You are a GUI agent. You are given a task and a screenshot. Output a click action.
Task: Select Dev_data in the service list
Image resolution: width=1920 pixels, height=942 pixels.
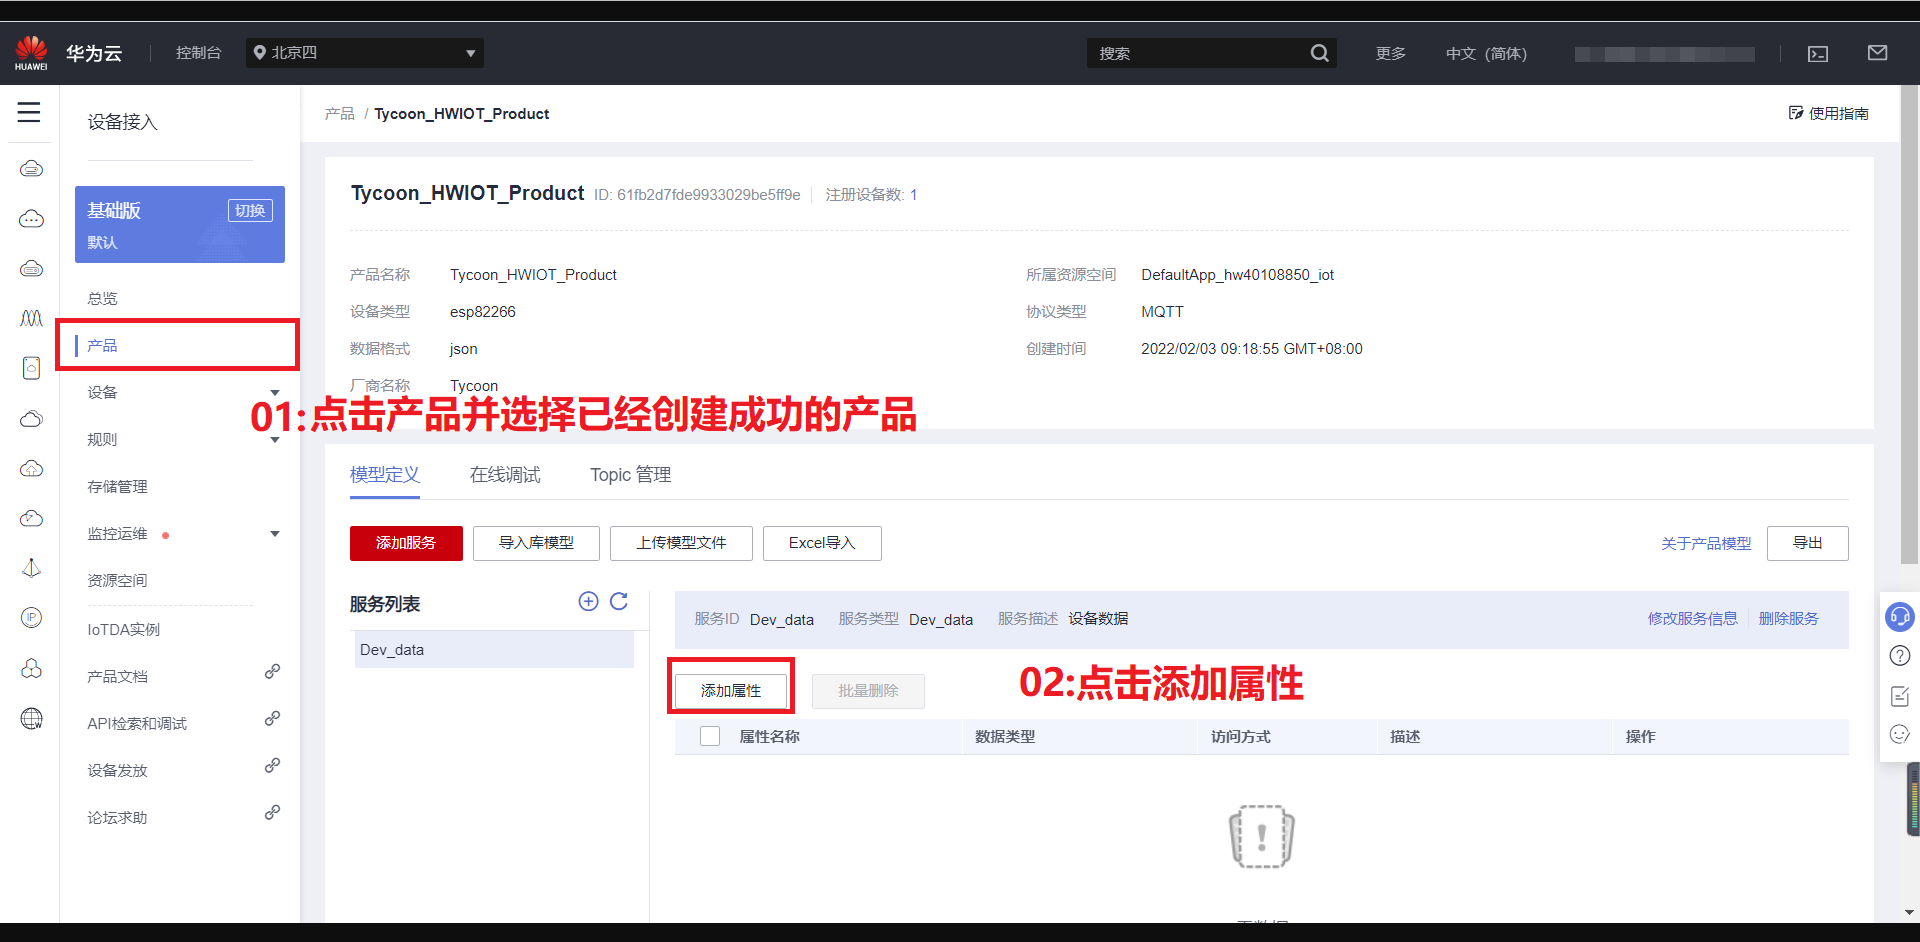pos(494,649)
